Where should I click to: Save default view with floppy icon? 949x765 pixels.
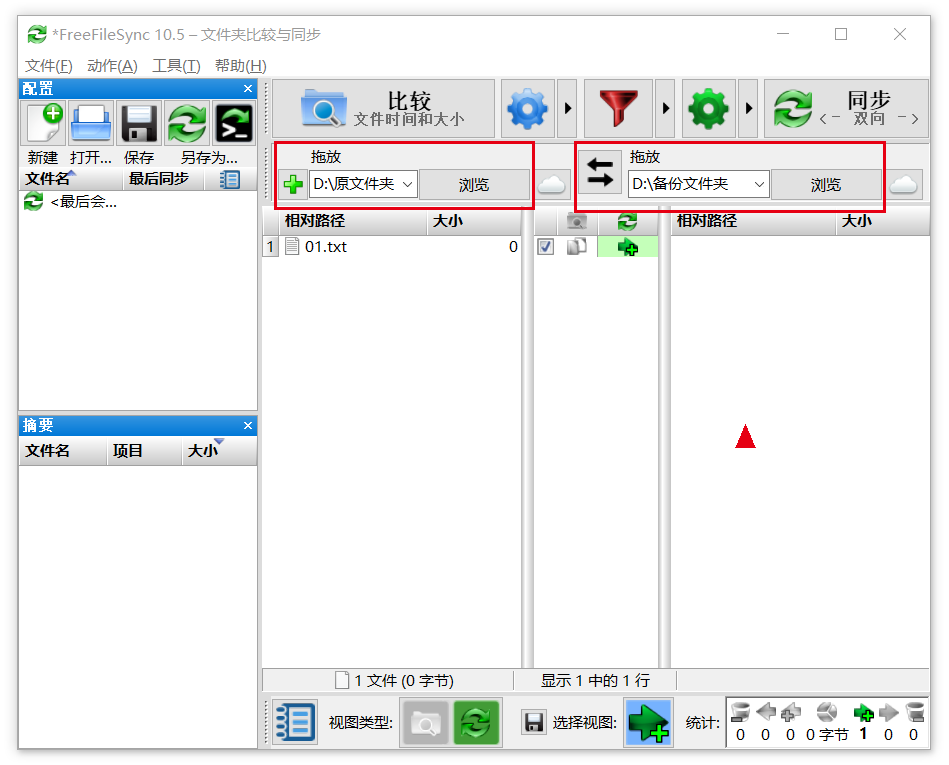click(534, 722)
